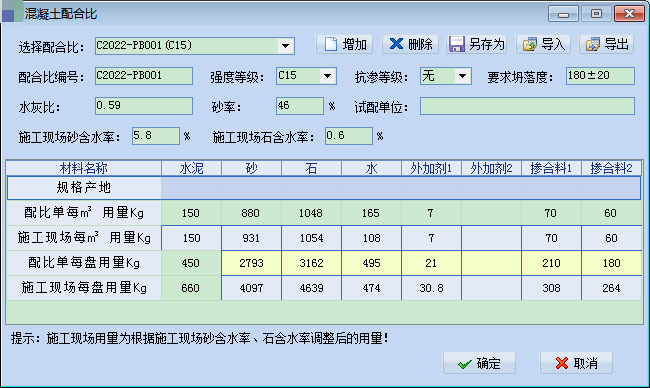Select the 水泥 cell in 规格产地 row

(192, 188)
